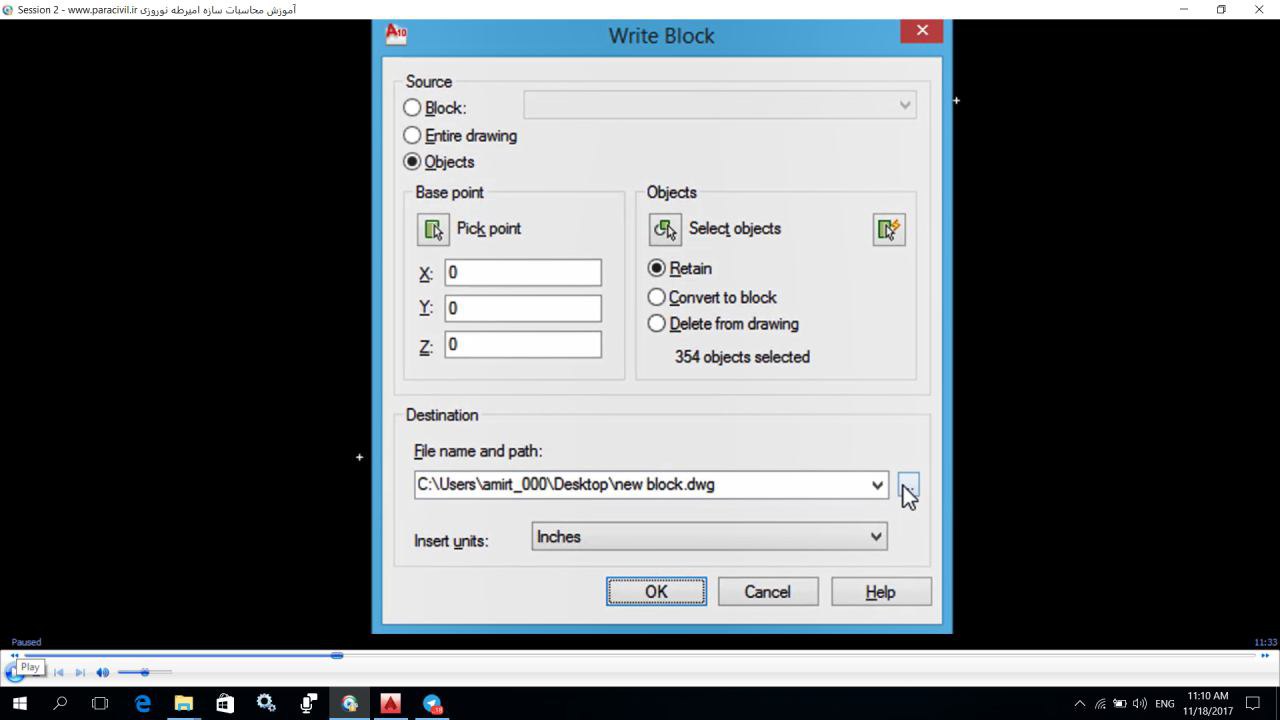Image resolution: width=1280 pixels, height=720 pixels.
Task: Click the AutoCAD logo in dialog title
Action: pos(396,35)
